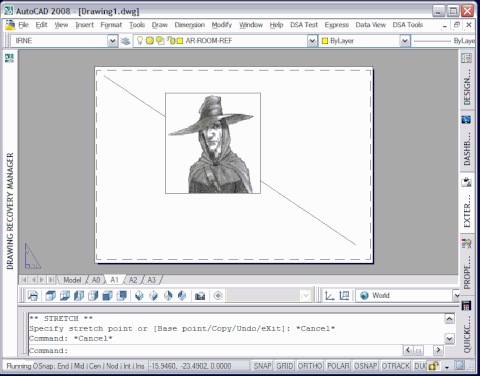This screenshot has height=376, width=480.
Task: Open the ByLayer linetype dropdown
Action: [x=444, y=41]
